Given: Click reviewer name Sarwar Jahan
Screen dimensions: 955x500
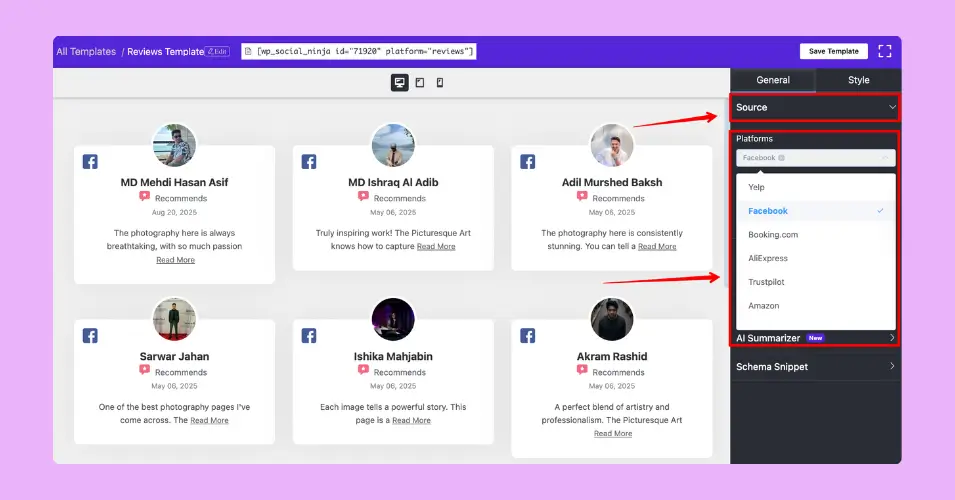Looking at the screenshot, I should click(174, 356).
